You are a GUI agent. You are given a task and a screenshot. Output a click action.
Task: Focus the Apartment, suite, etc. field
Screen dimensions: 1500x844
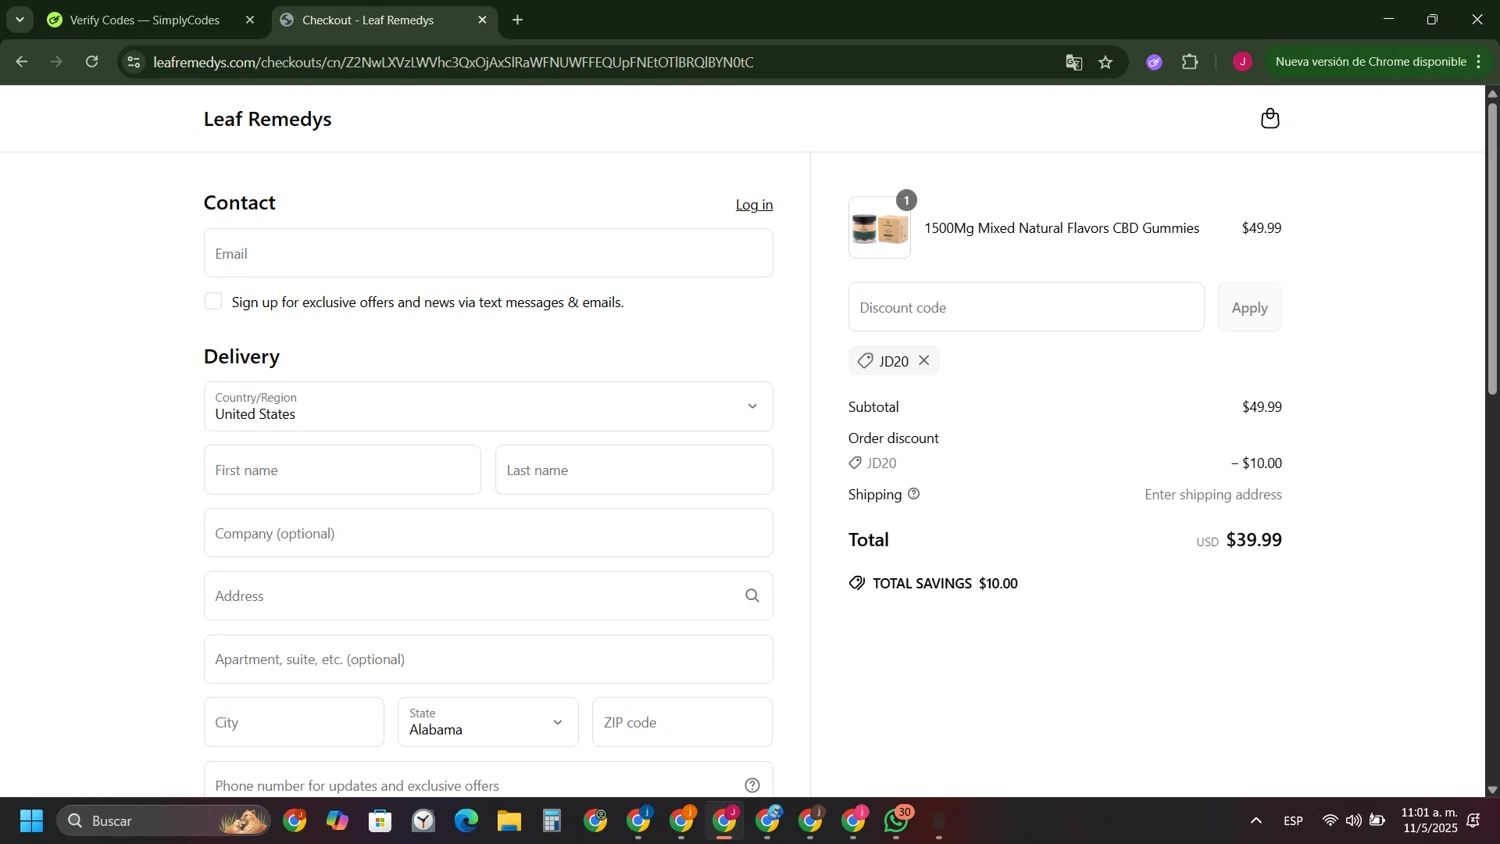tap(488, 659)
